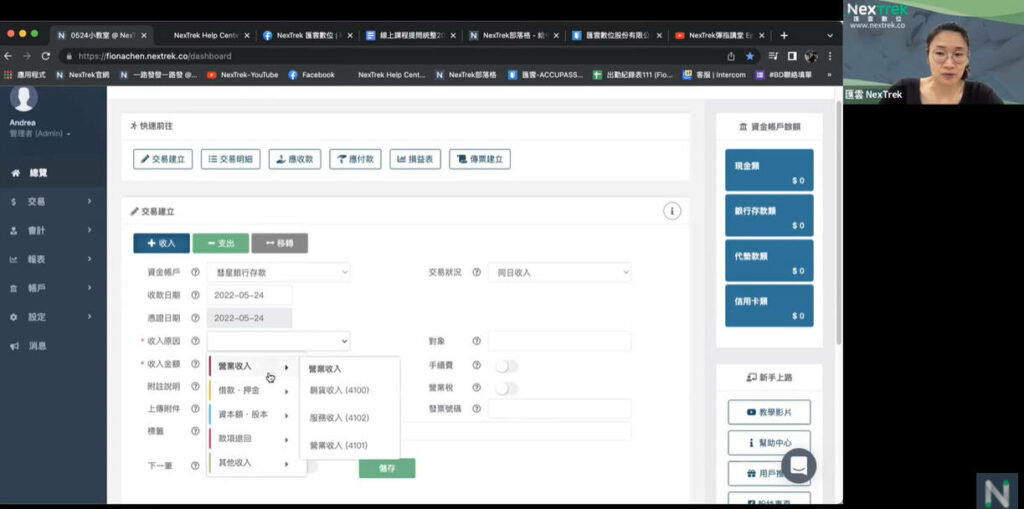Click help icon next to 收入原因
This screenshot has width=1024, height=509.
(x=195, y=341)
